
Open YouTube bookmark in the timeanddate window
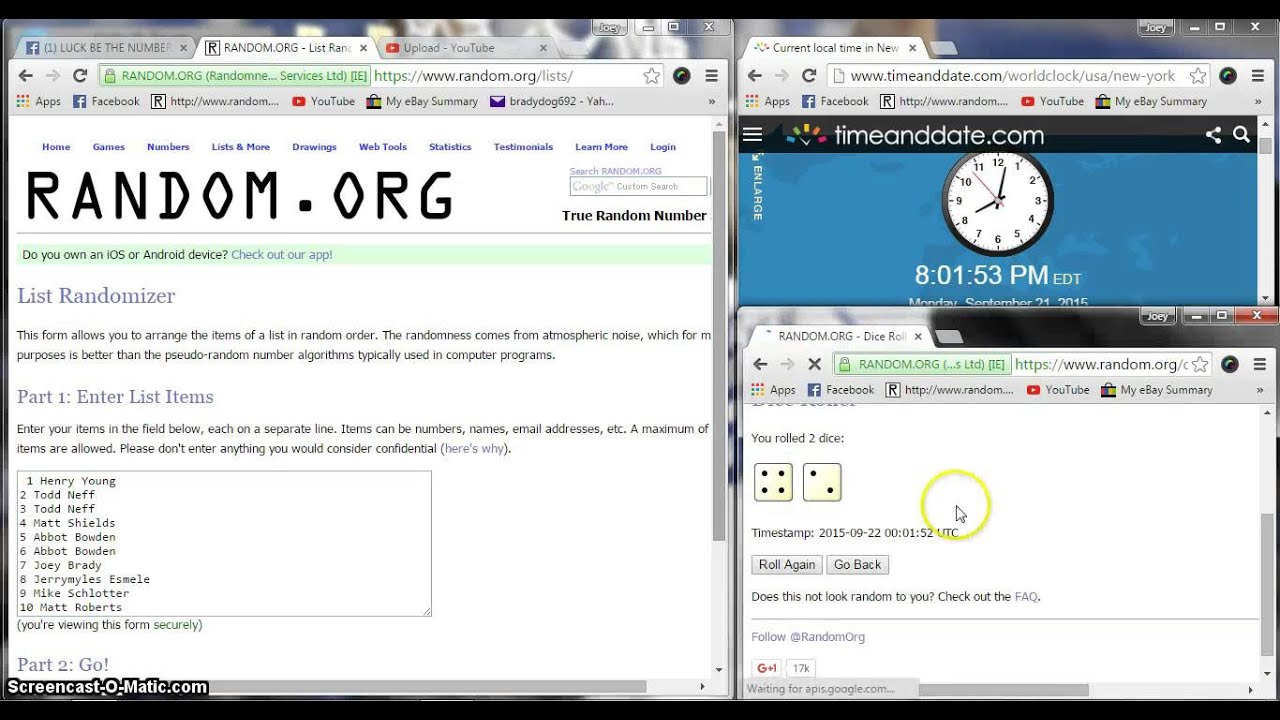[x=1052, y=101]
